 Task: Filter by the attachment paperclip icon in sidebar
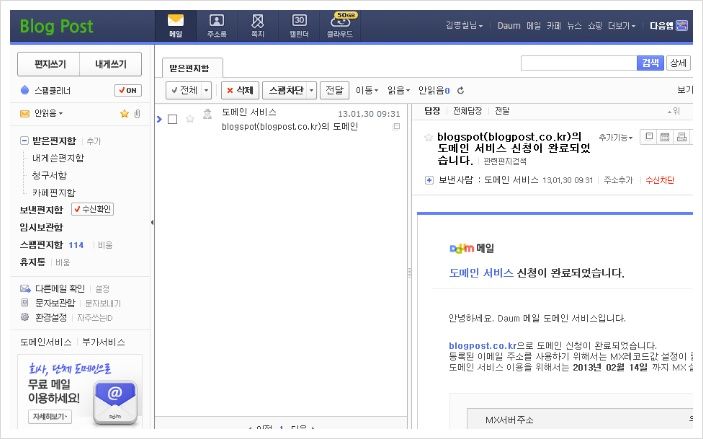(x=137, y=113)
